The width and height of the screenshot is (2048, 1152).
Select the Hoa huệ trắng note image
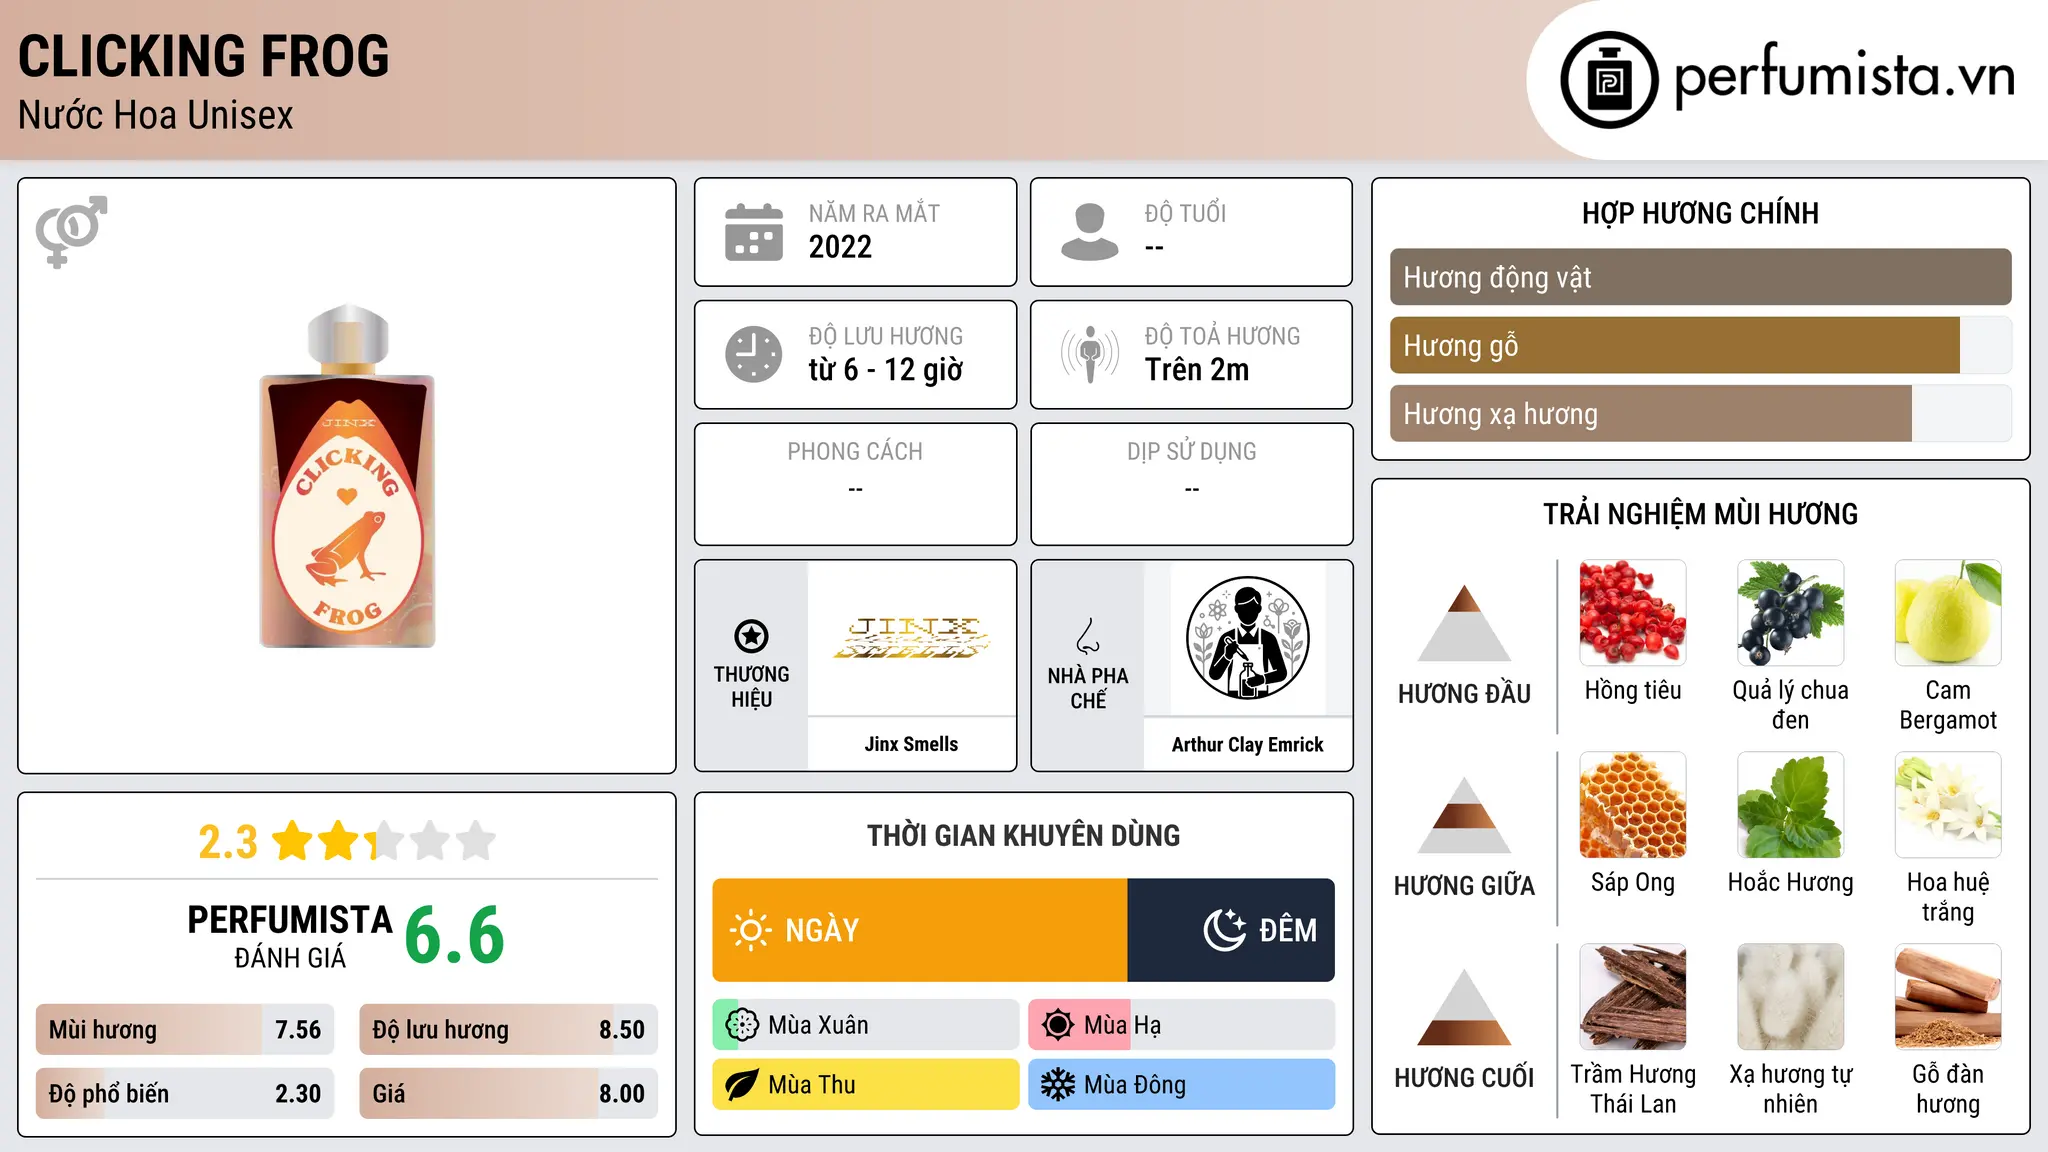[1948, 804]
